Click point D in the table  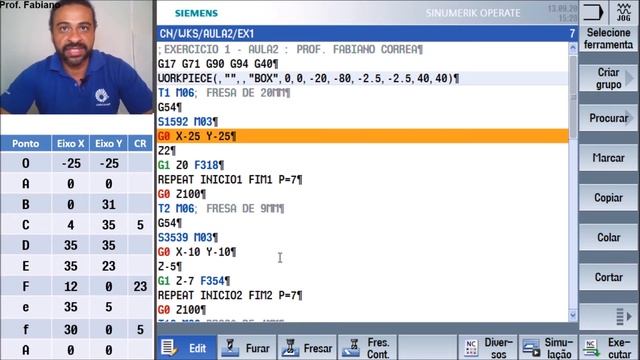pyautogui.click(x=26, y=245)
